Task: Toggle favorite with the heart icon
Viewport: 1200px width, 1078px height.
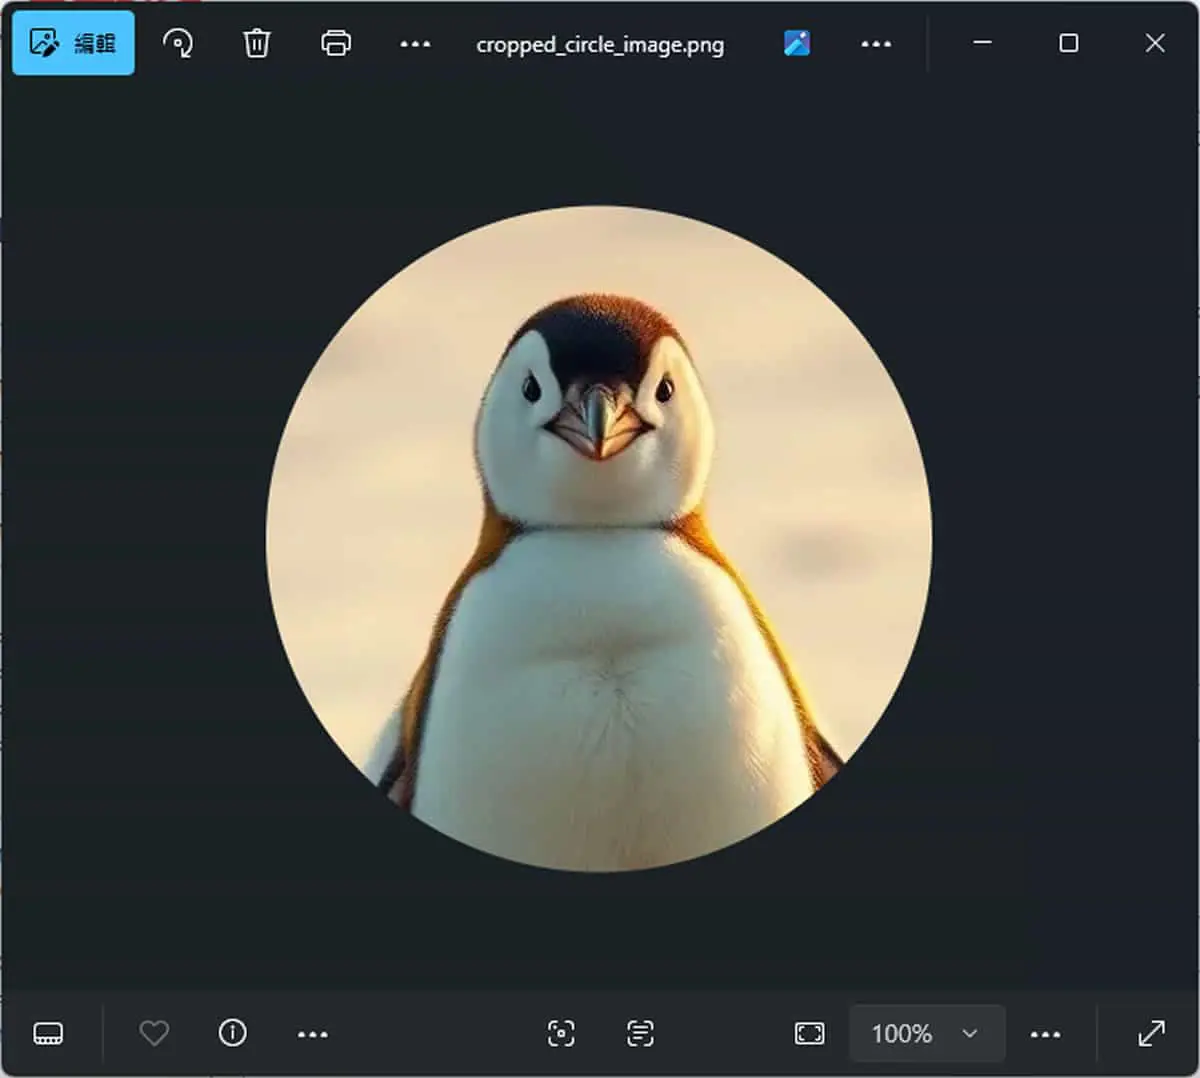Action: tap(154, 1033)
